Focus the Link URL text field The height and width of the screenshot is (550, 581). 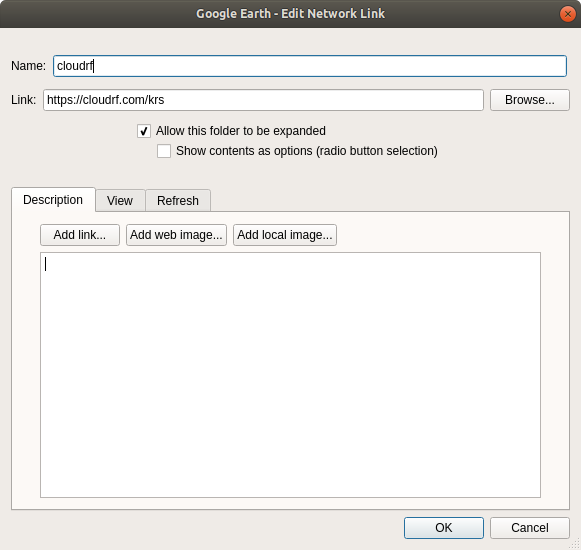[263, 100]
